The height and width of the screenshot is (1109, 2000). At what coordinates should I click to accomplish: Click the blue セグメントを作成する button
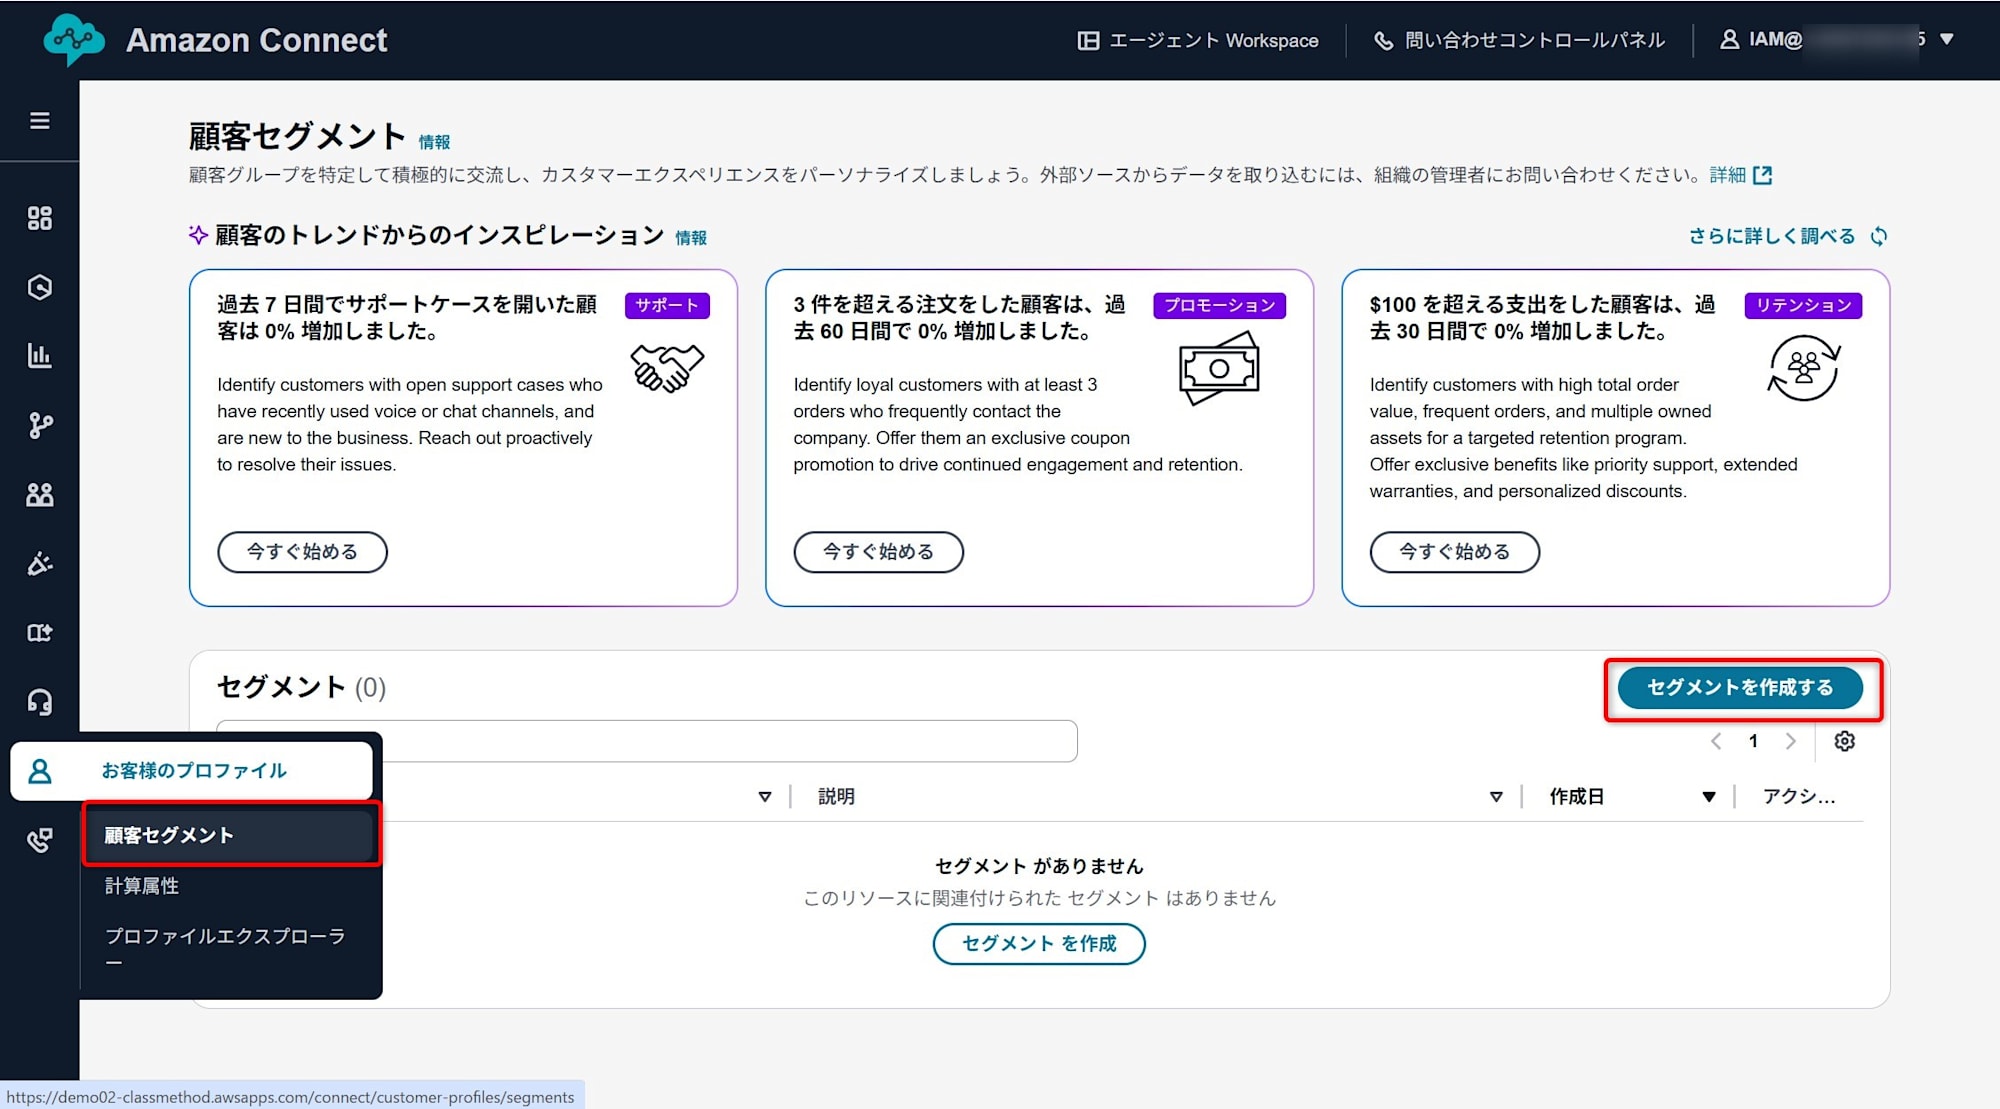(x=1740, y=688)
